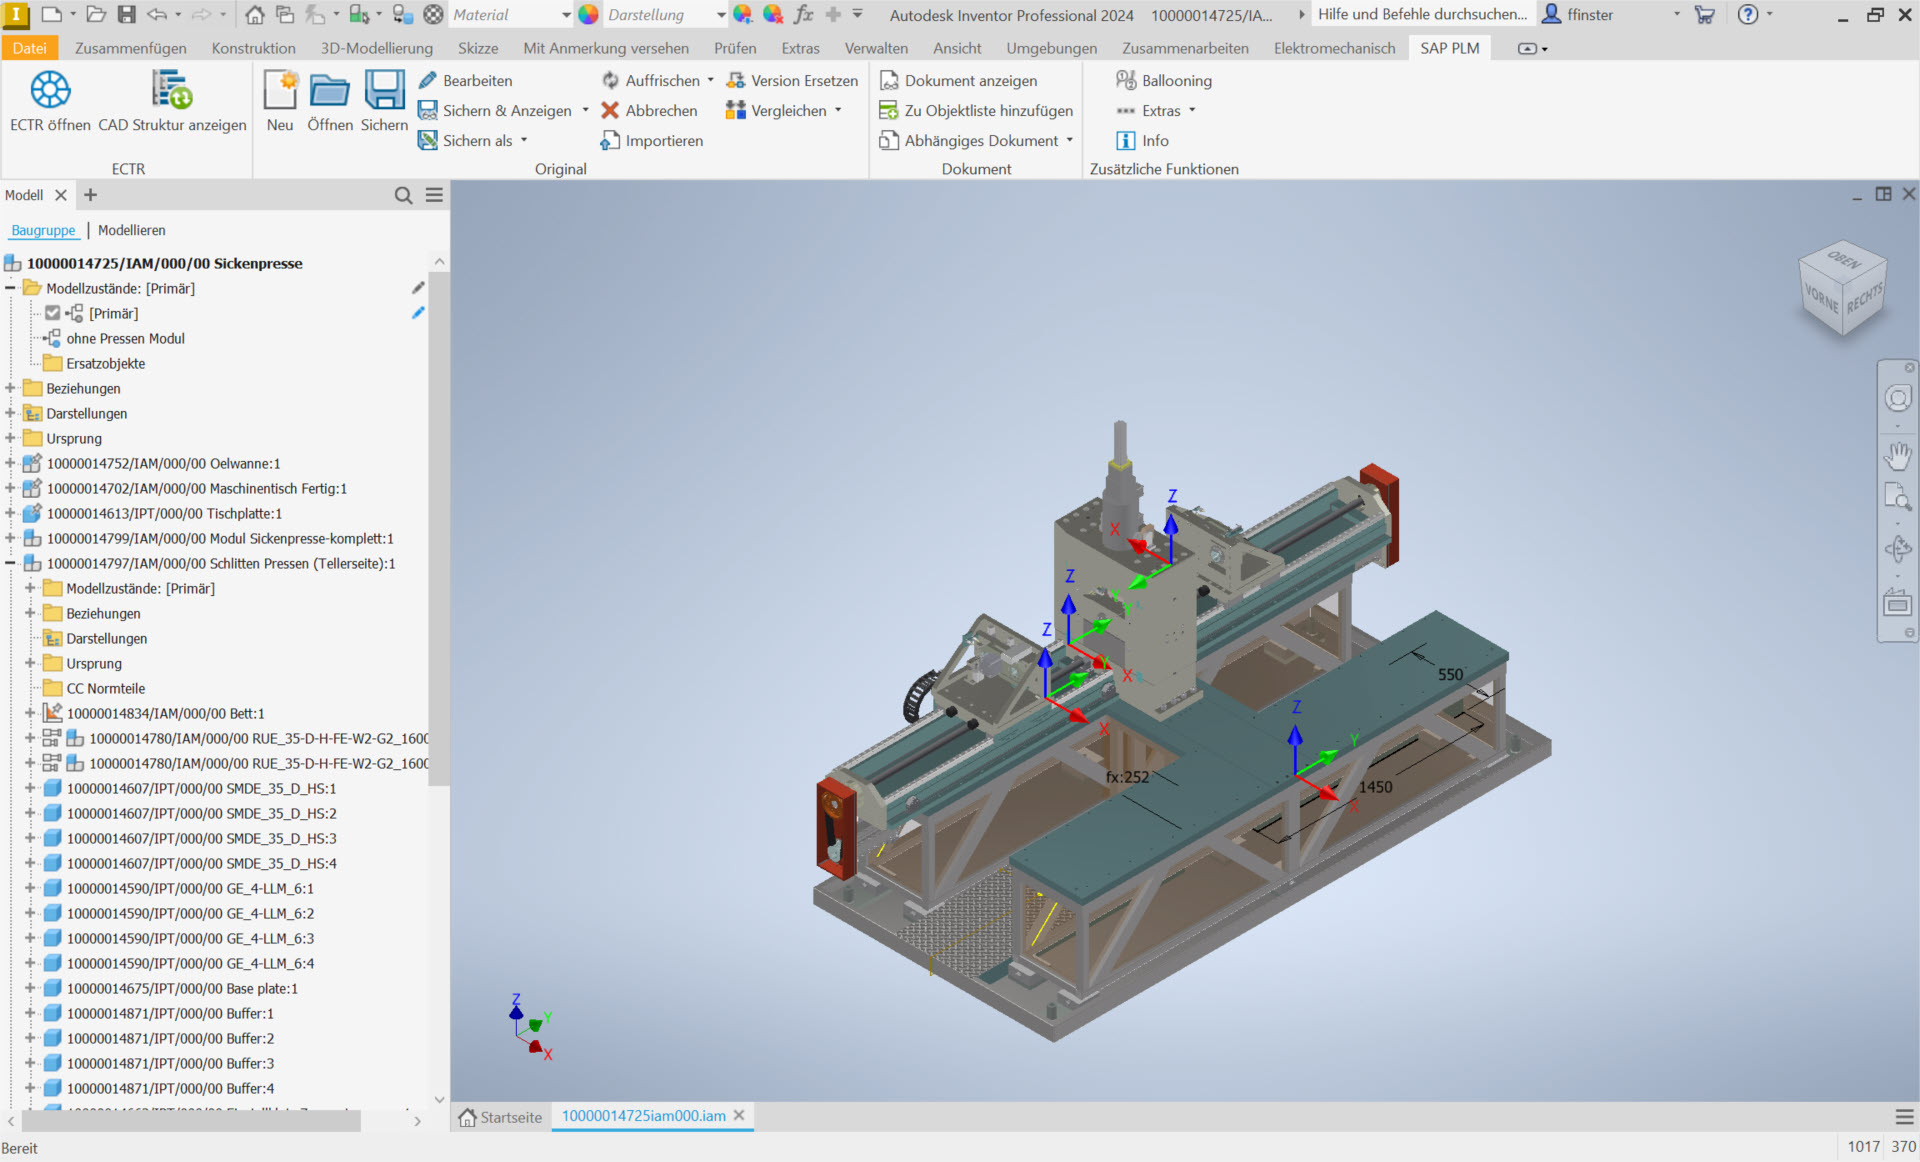The width and height of the screenshot is (1920, 1162).
Task: Collapse the Schlitten Pressen (Tellerseite) node
Action: 10,564
